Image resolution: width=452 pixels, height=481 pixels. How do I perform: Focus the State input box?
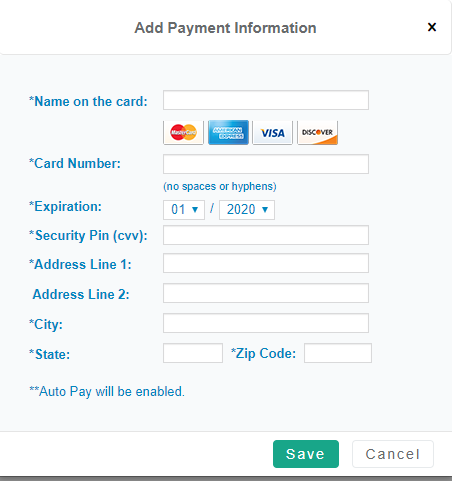[193, 353]
